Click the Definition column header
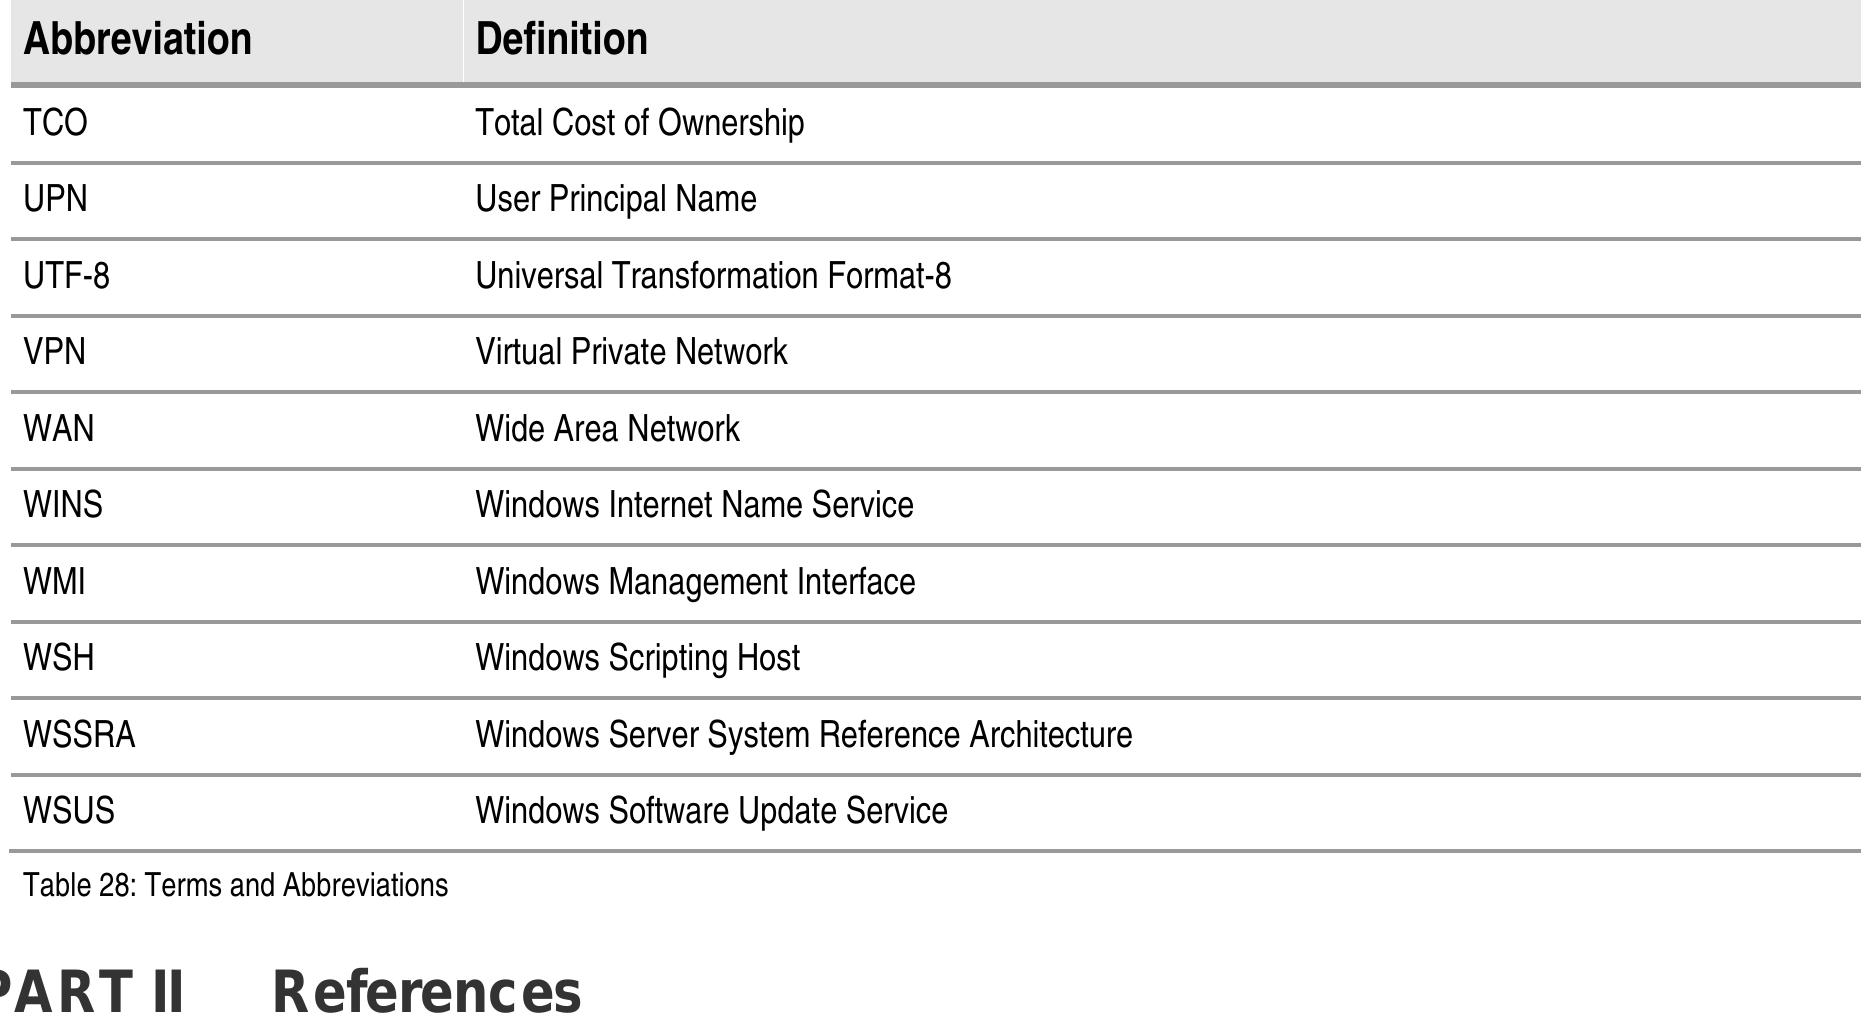 (x=561, y=40)
